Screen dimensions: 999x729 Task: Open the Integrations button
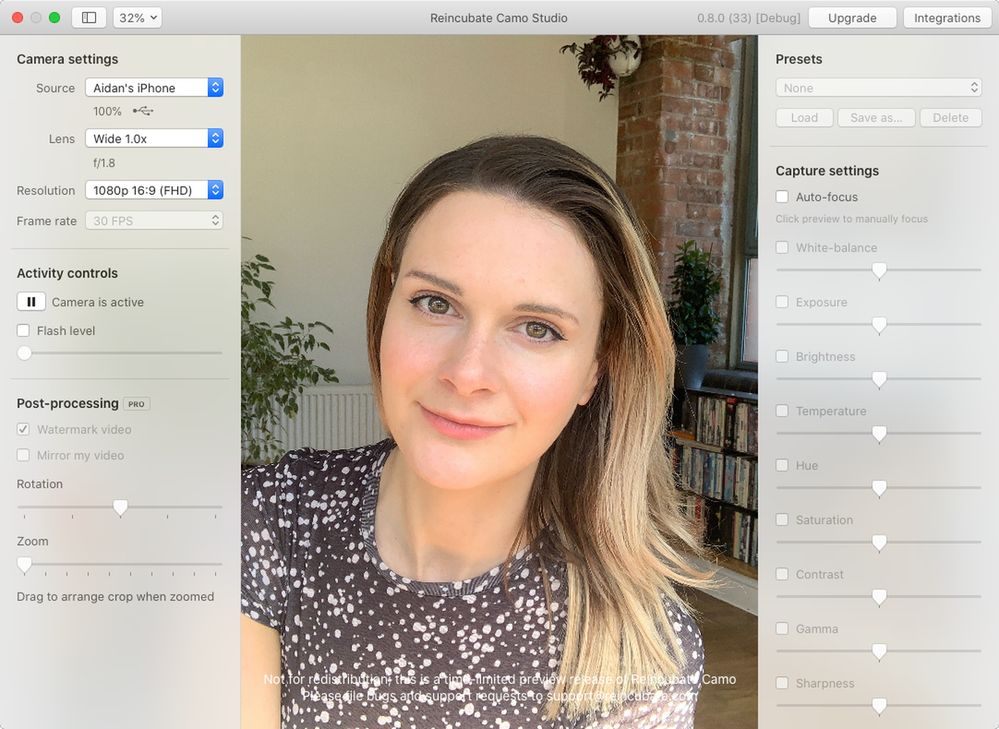(946, 18)
